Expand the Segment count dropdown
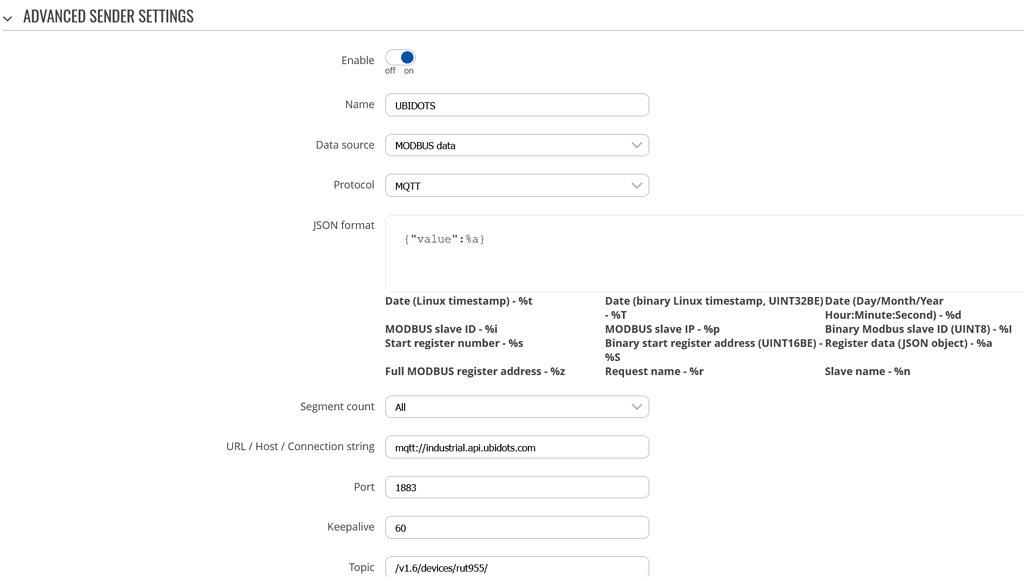 coord(516,406)
